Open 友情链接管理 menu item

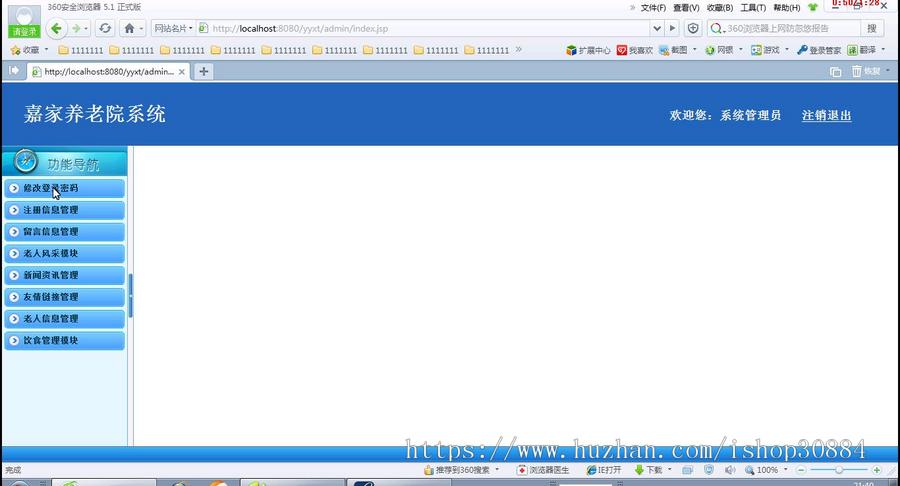pyautogui.click(x=64, y=297)
